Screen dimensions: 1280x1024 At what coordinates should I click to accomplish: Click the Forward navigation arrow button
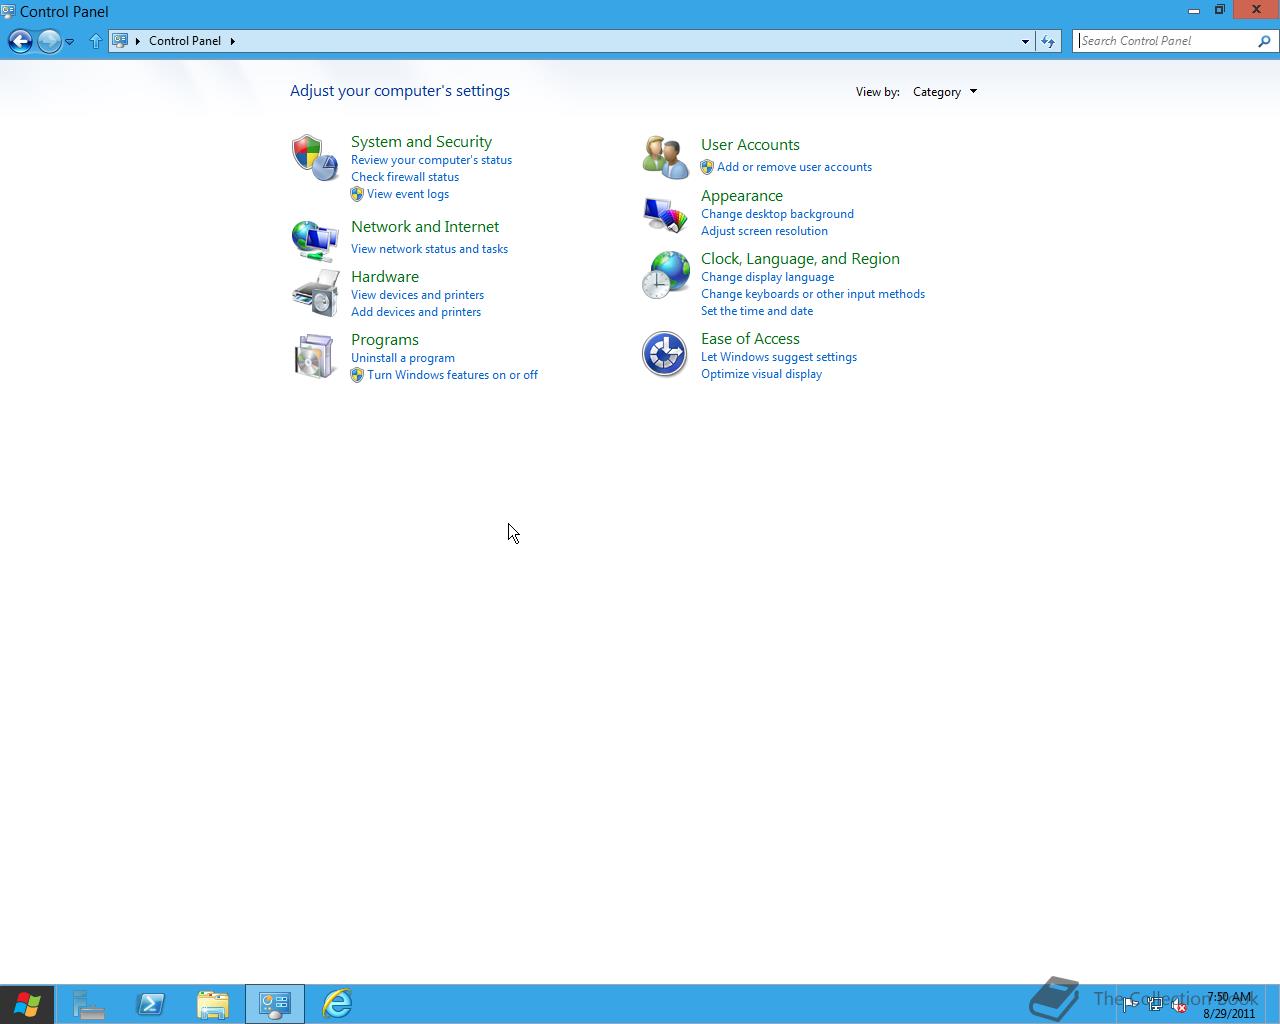coord(49,41)
